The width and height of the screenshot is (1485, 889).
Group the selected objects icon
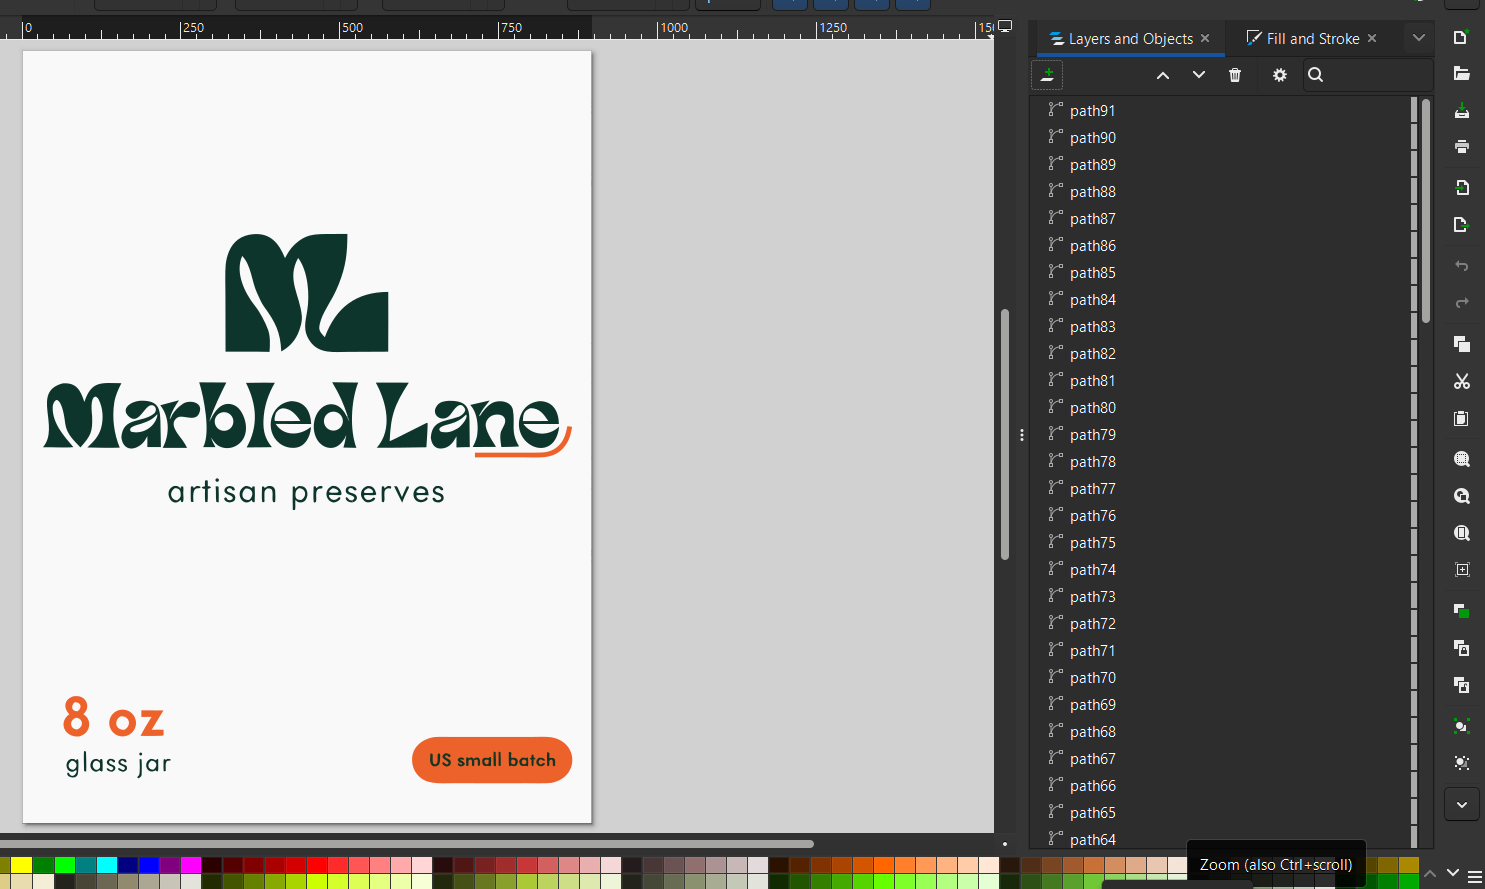(1461, 726)
